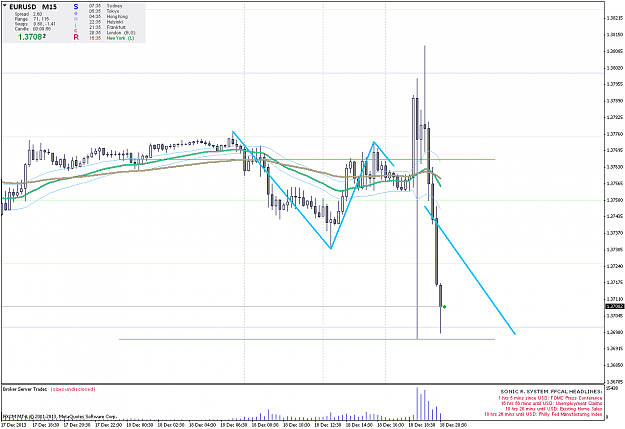Viewport: 625px width, 429px height.
Task: Click the MetaQuotes Software Corp. copyright text
Action: pyautogui.click(x=60, y=417)
